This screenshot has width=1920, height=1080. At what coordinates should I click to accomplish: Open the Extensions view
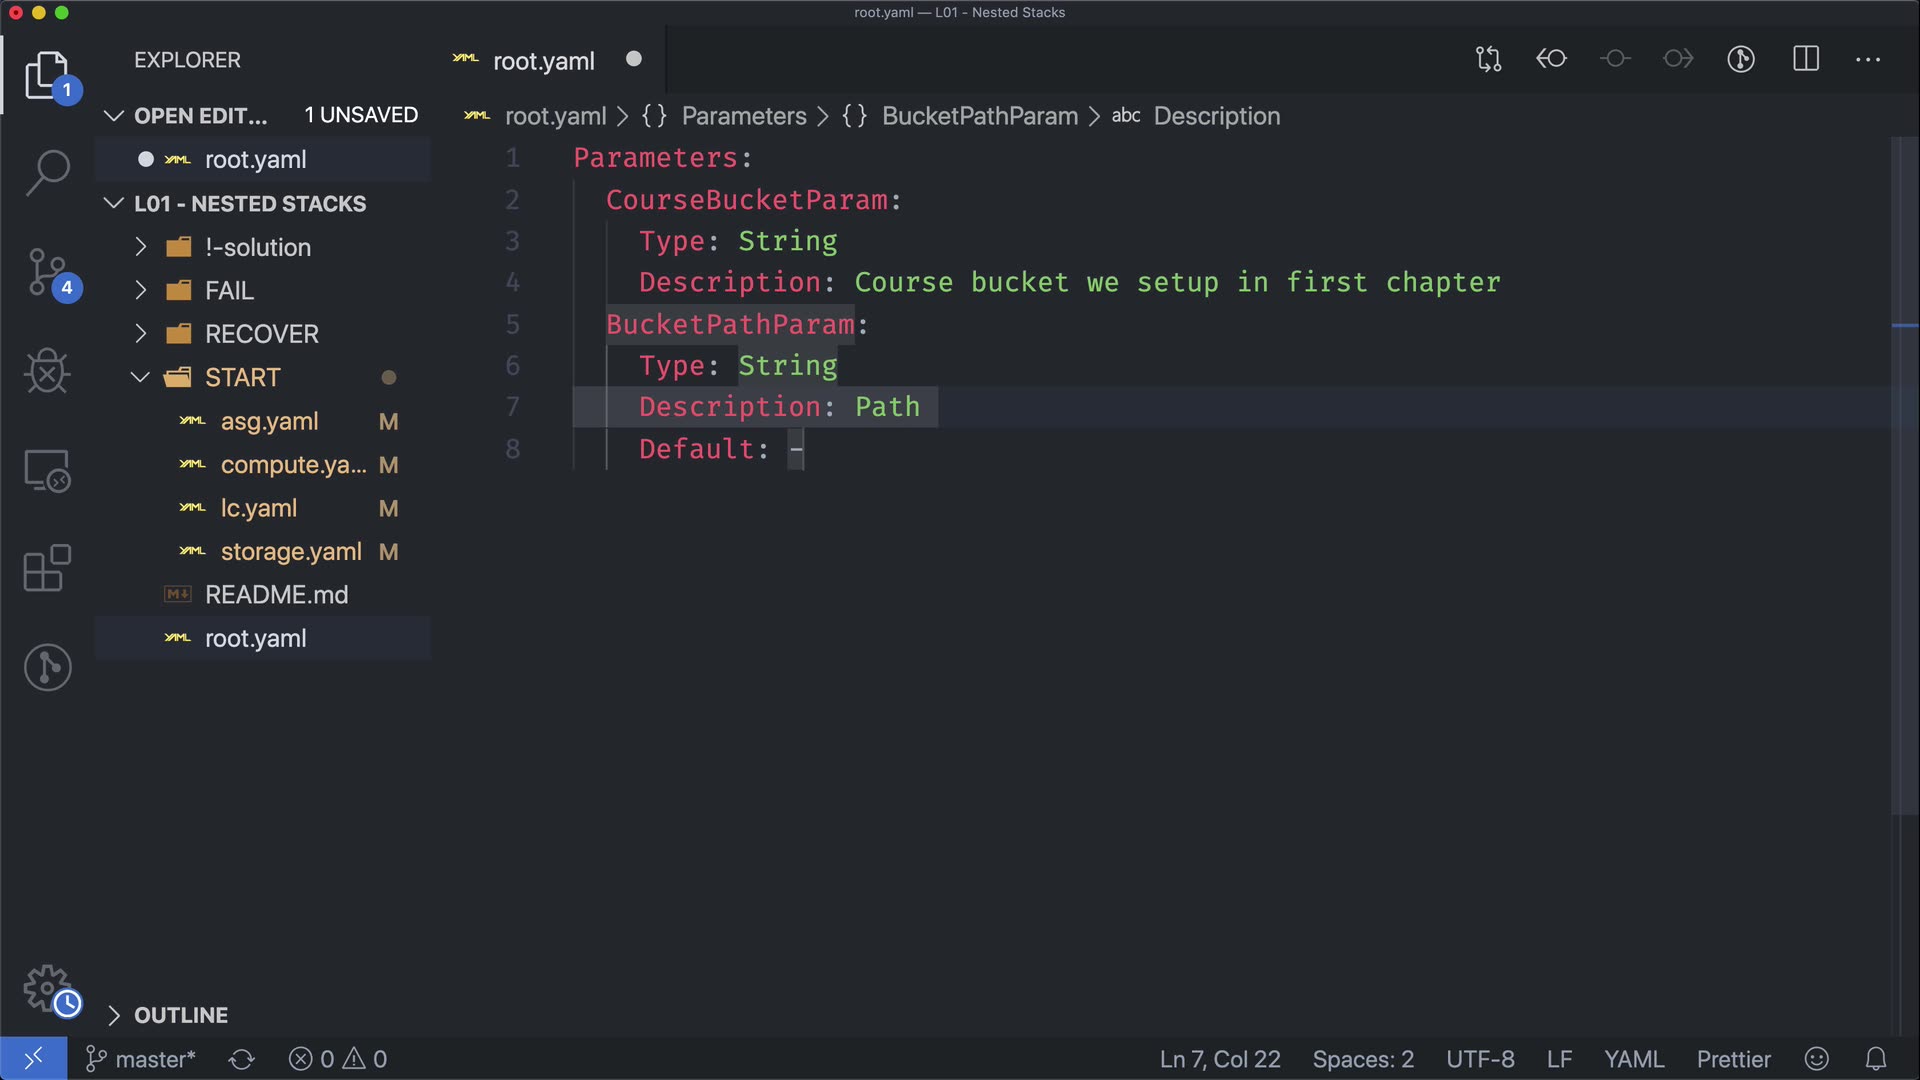point(47,568)
